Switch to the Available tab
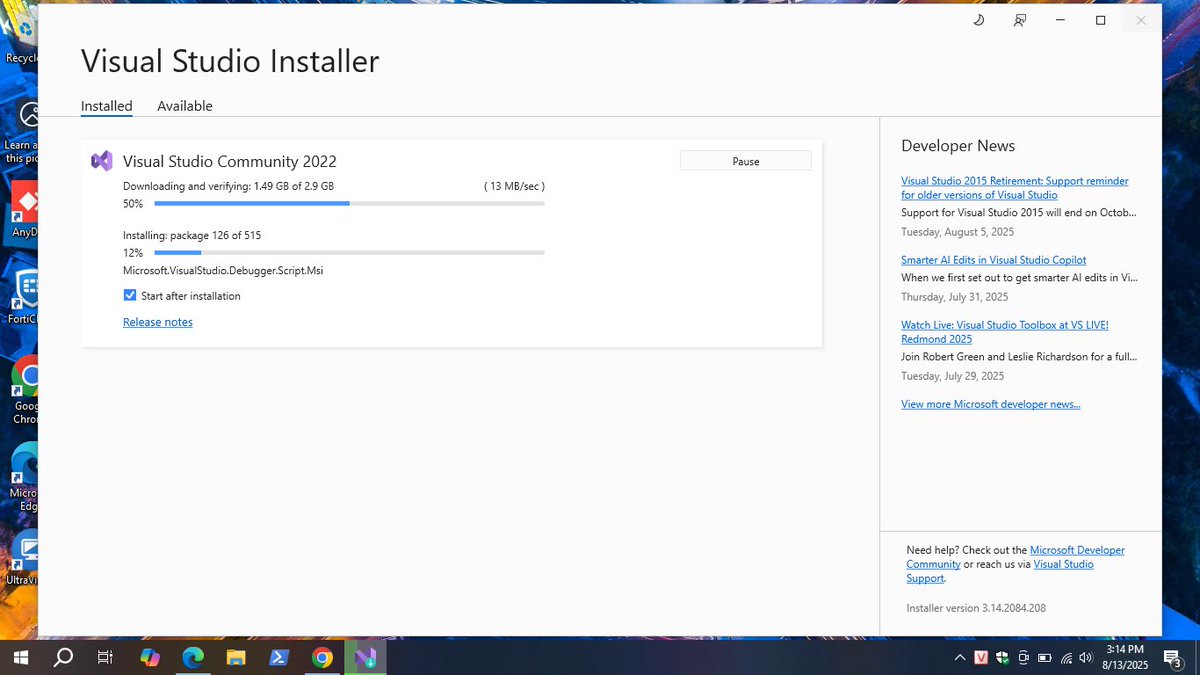1200x675 pixels. pos(185,106)
